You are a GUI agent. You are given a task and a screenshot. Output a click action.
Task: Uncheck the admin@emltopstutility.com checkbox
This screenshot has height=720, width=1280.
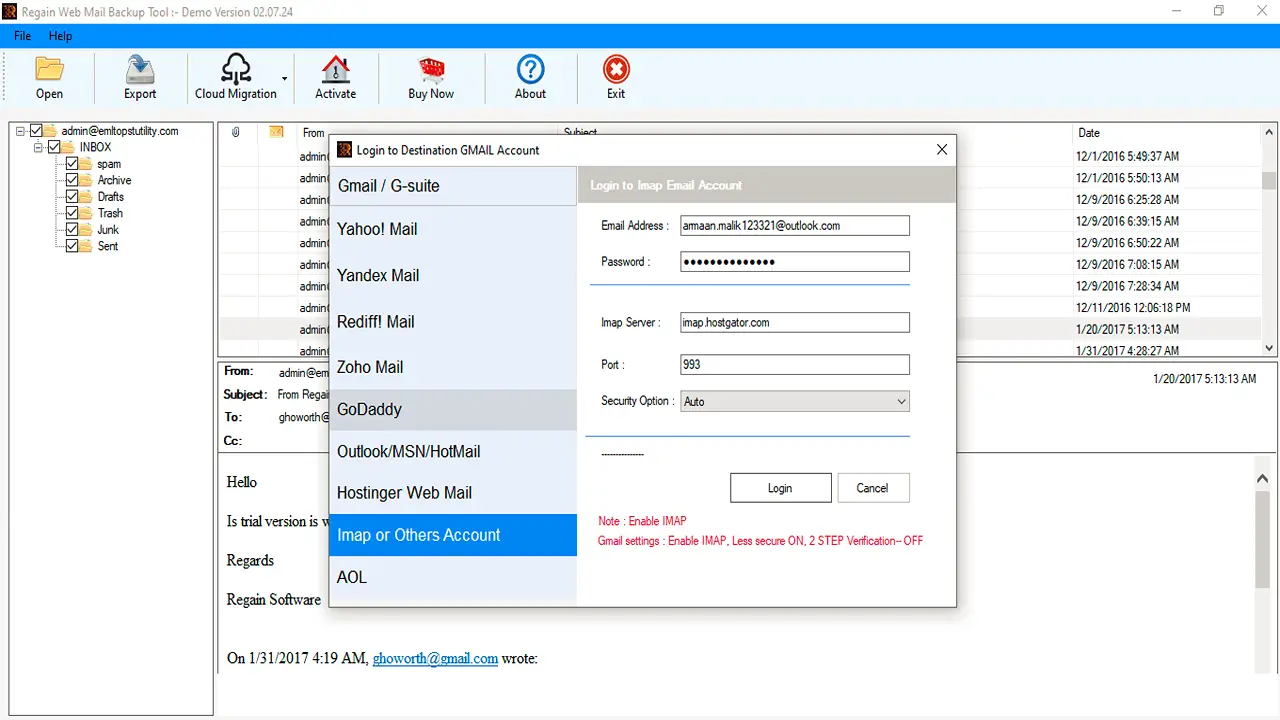37,131
